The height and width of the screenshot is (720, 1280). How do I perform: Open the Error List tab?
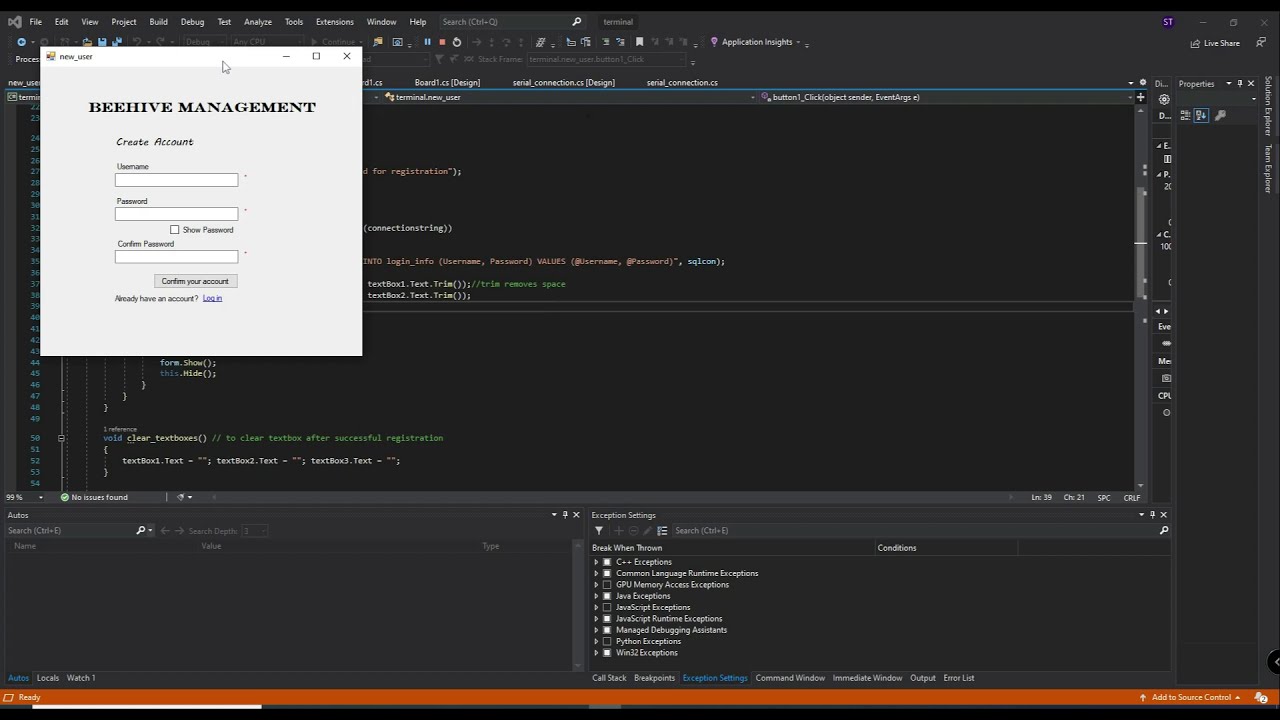[x=958, y=678]
